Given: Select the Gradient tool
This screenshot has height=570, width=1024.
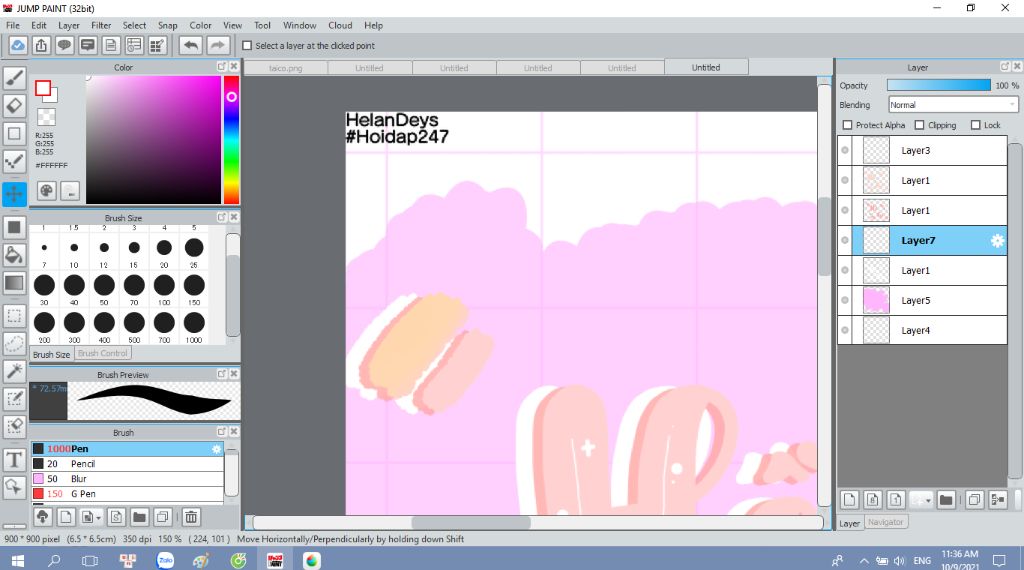Looking at the screenshot, I should click(14, 283).
